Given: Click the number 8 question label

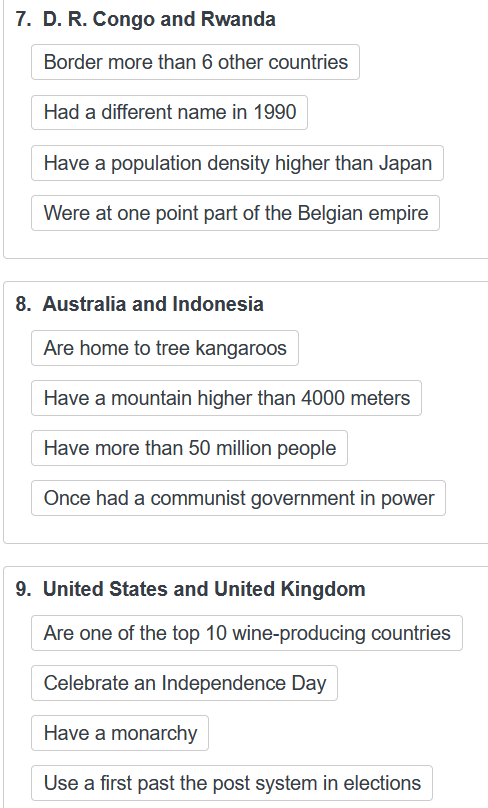Looking at the screenshot, I should [x=23, y=304].
